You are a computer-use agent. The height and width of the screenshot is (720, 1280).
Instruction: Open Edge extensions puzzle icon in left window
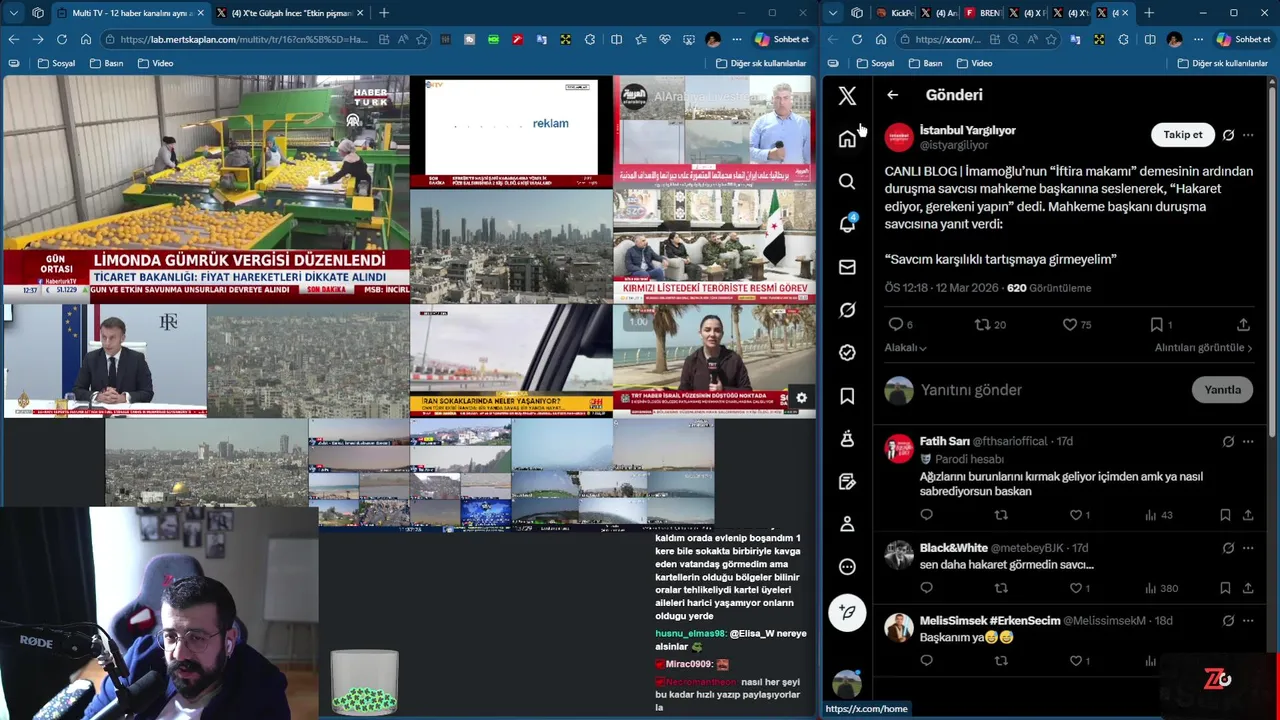point(590,39)
